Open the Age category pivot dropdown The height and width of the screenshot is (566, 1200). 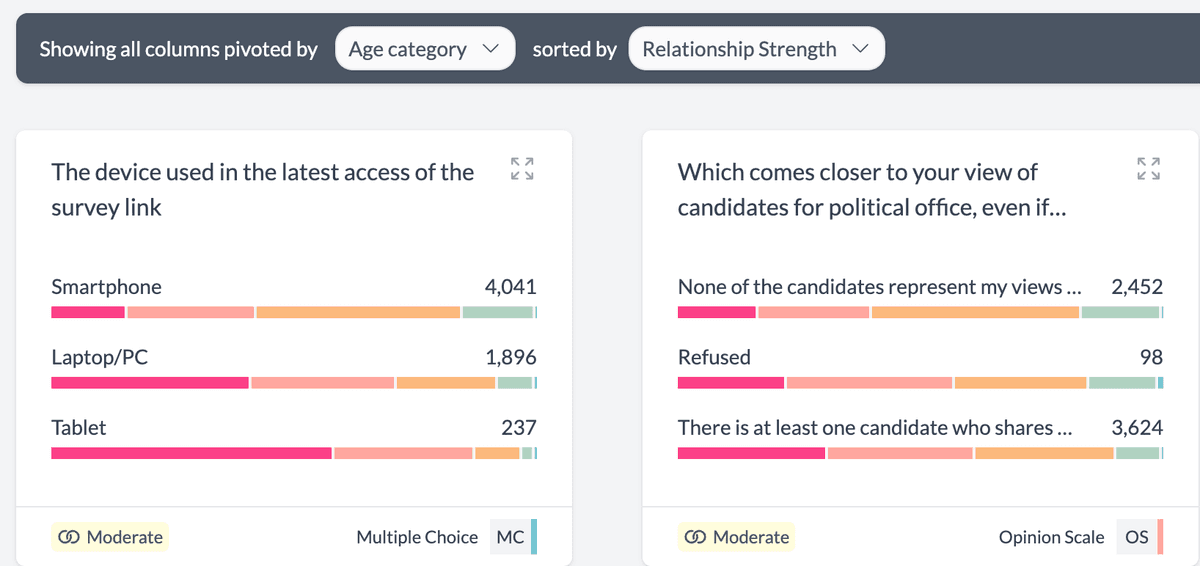click(x=424, y=49)
